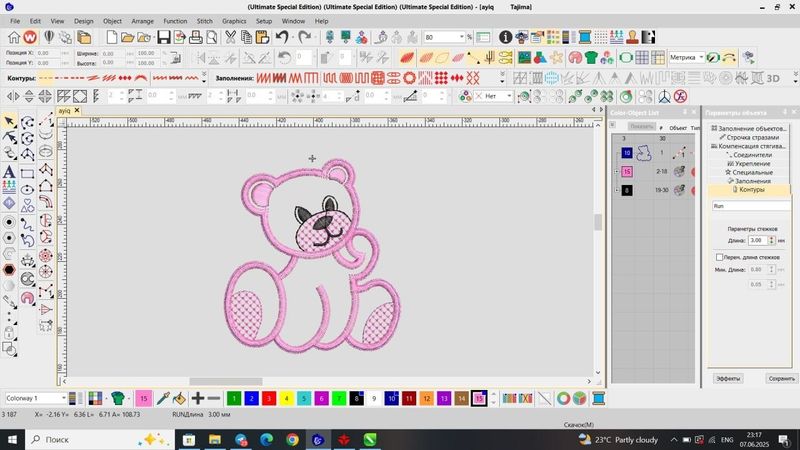Select the Укрепление properties tab
The height and width of the screenshot is (450, 800).
(749, 164)
